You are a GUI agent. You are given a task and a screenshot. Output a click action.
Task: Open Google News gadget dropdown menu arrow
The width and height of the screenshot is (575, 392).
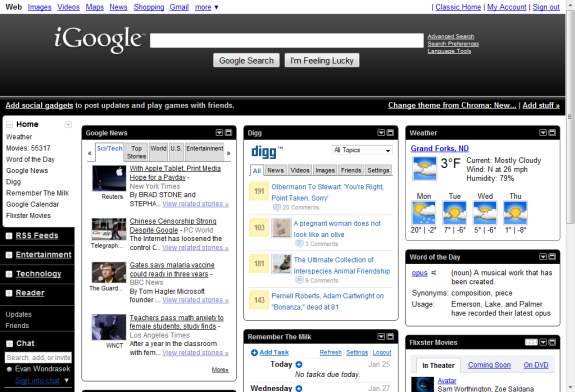tap(219, 132)
